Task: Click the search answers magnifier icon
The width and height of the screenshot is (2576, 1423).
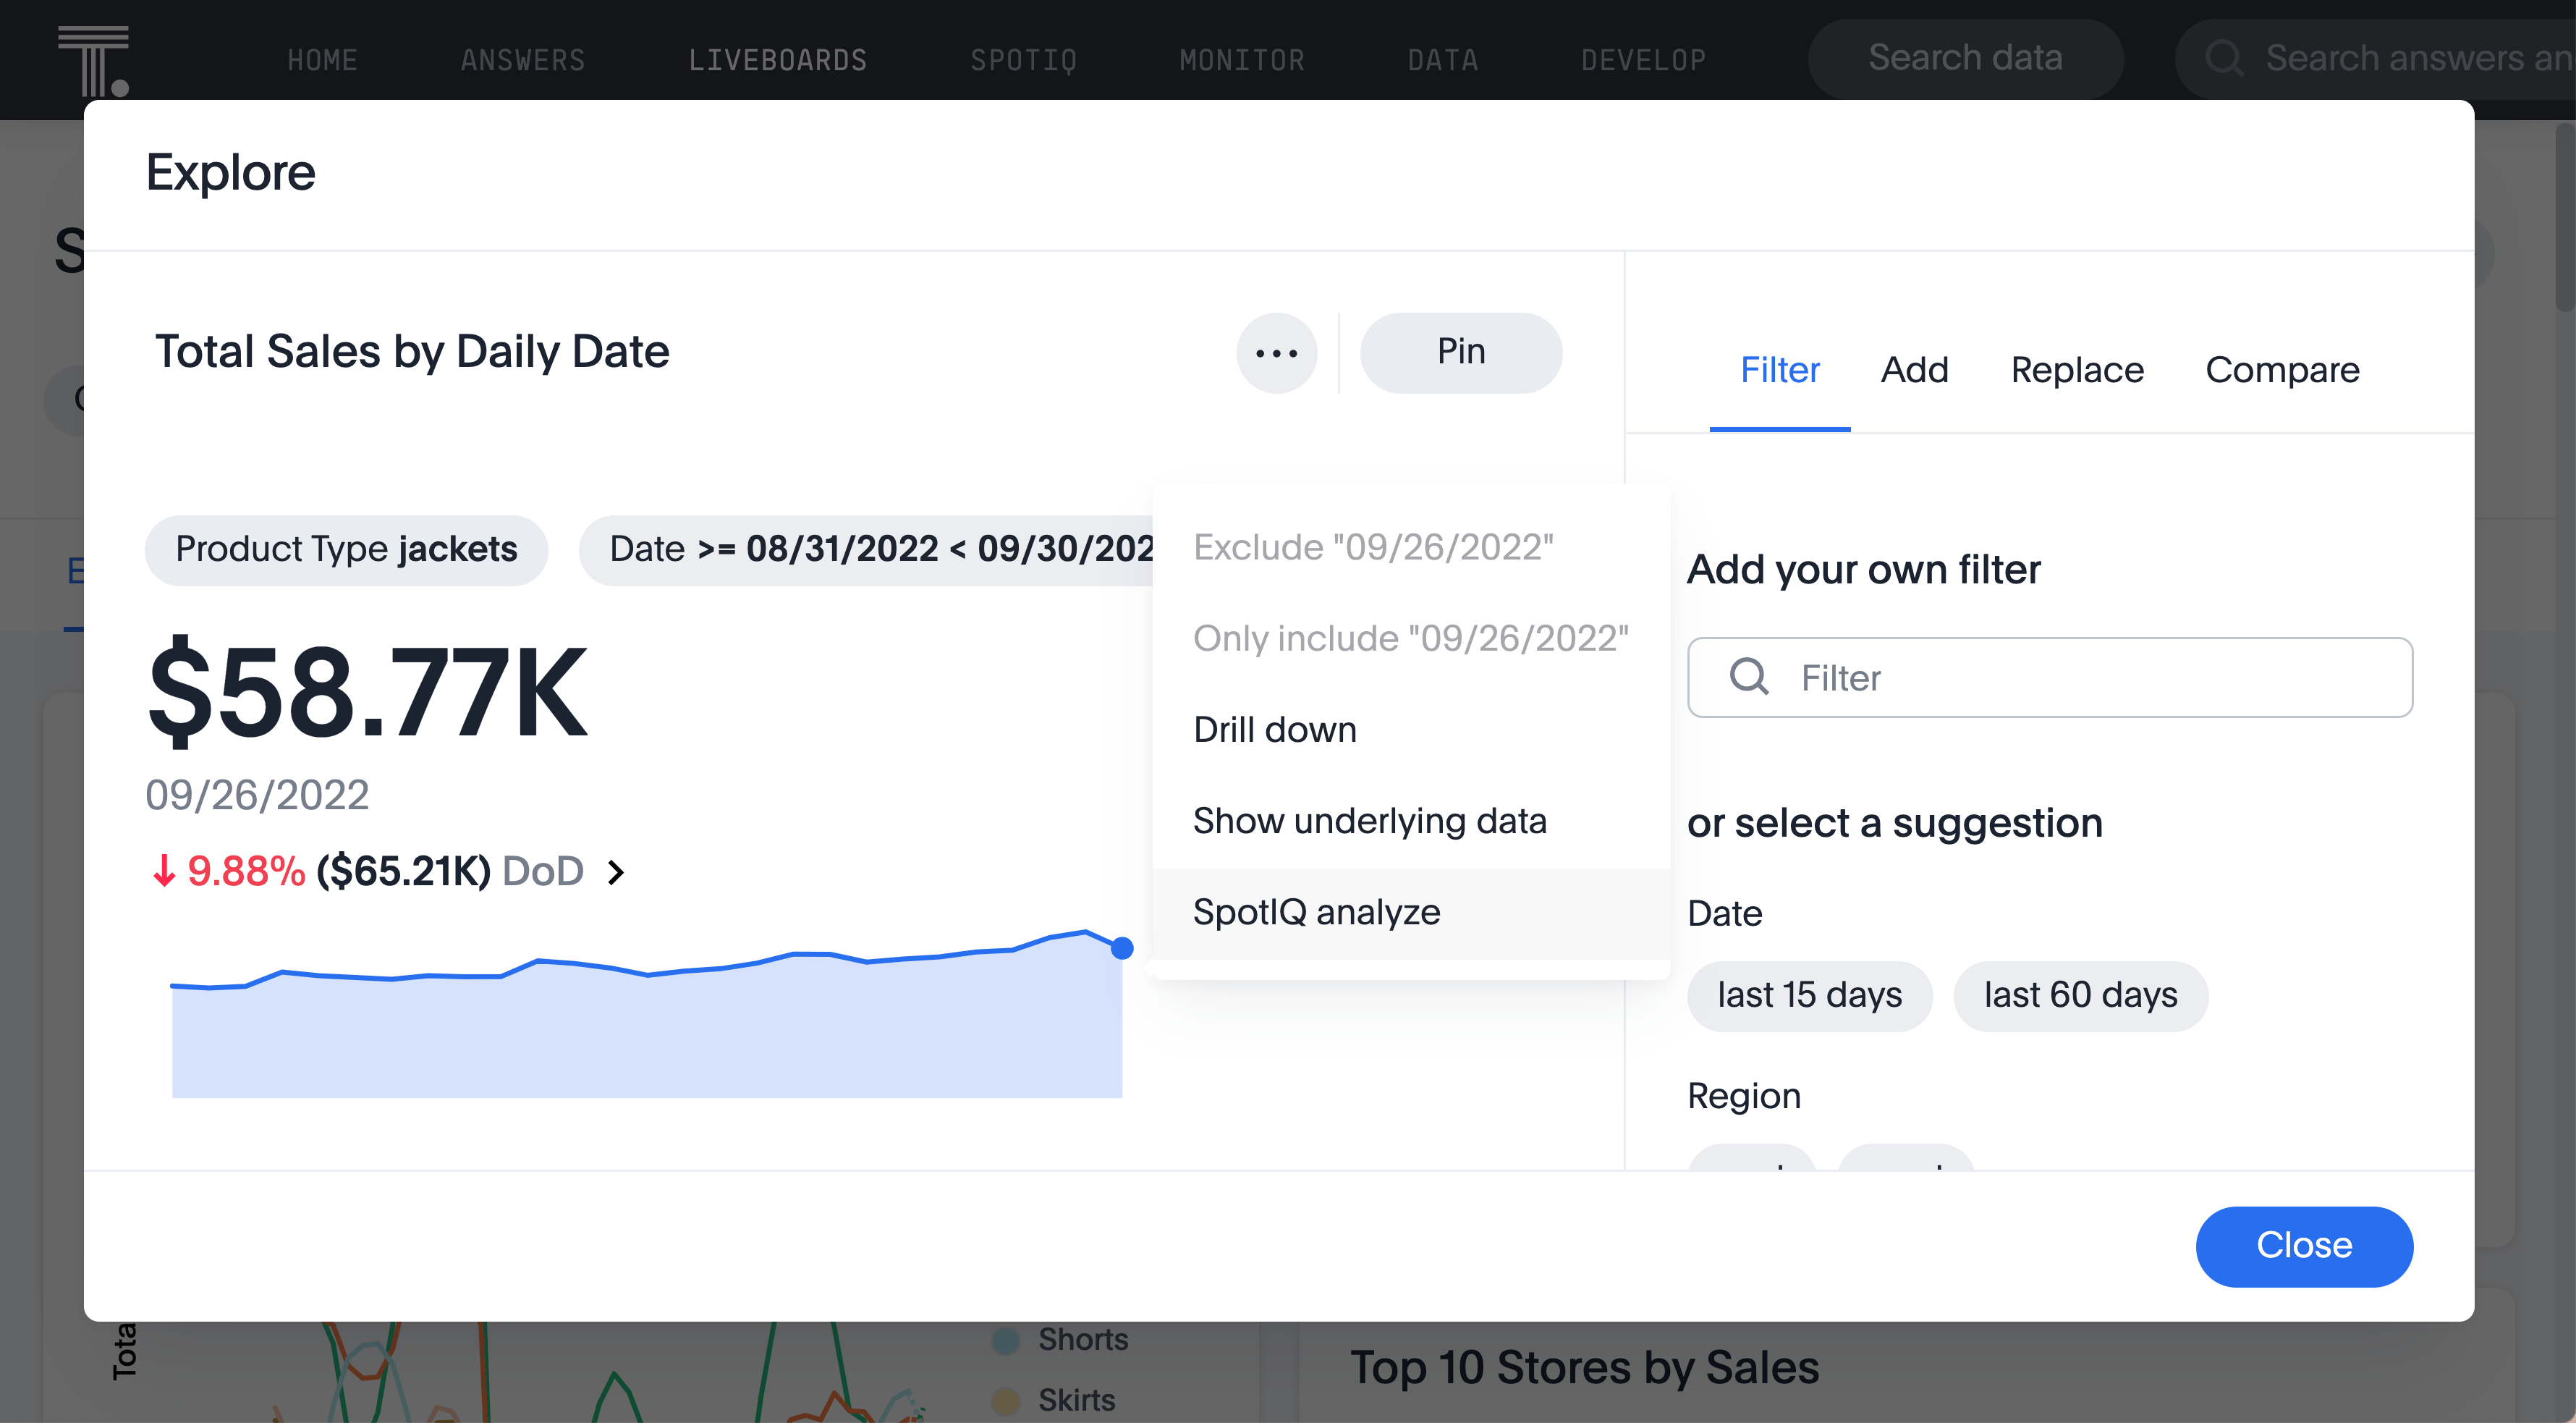Action: click(x=2224, y=58)
